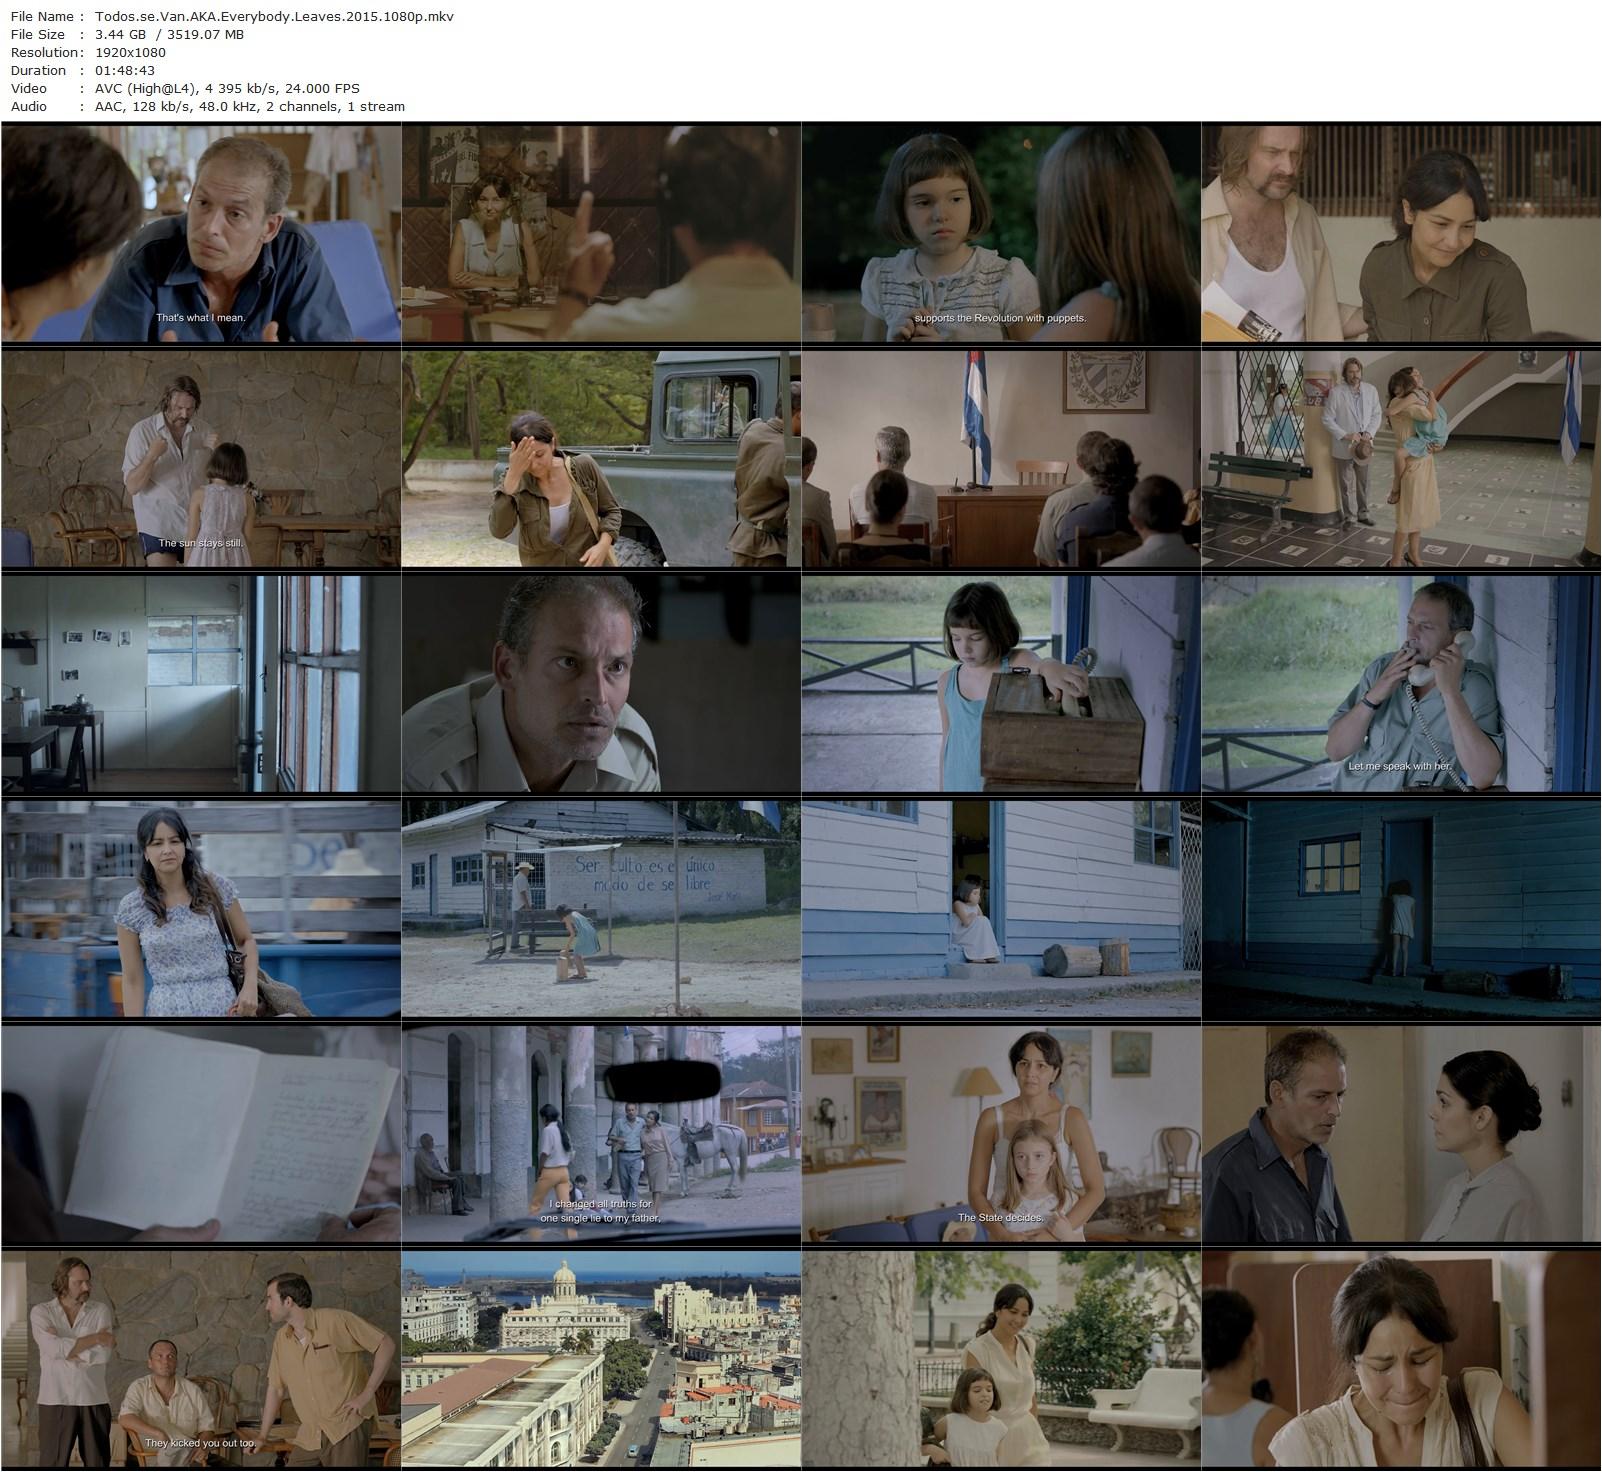Open the handwritten notebook thumbnail
1602x1472 pixels.
coord(201,1133)
